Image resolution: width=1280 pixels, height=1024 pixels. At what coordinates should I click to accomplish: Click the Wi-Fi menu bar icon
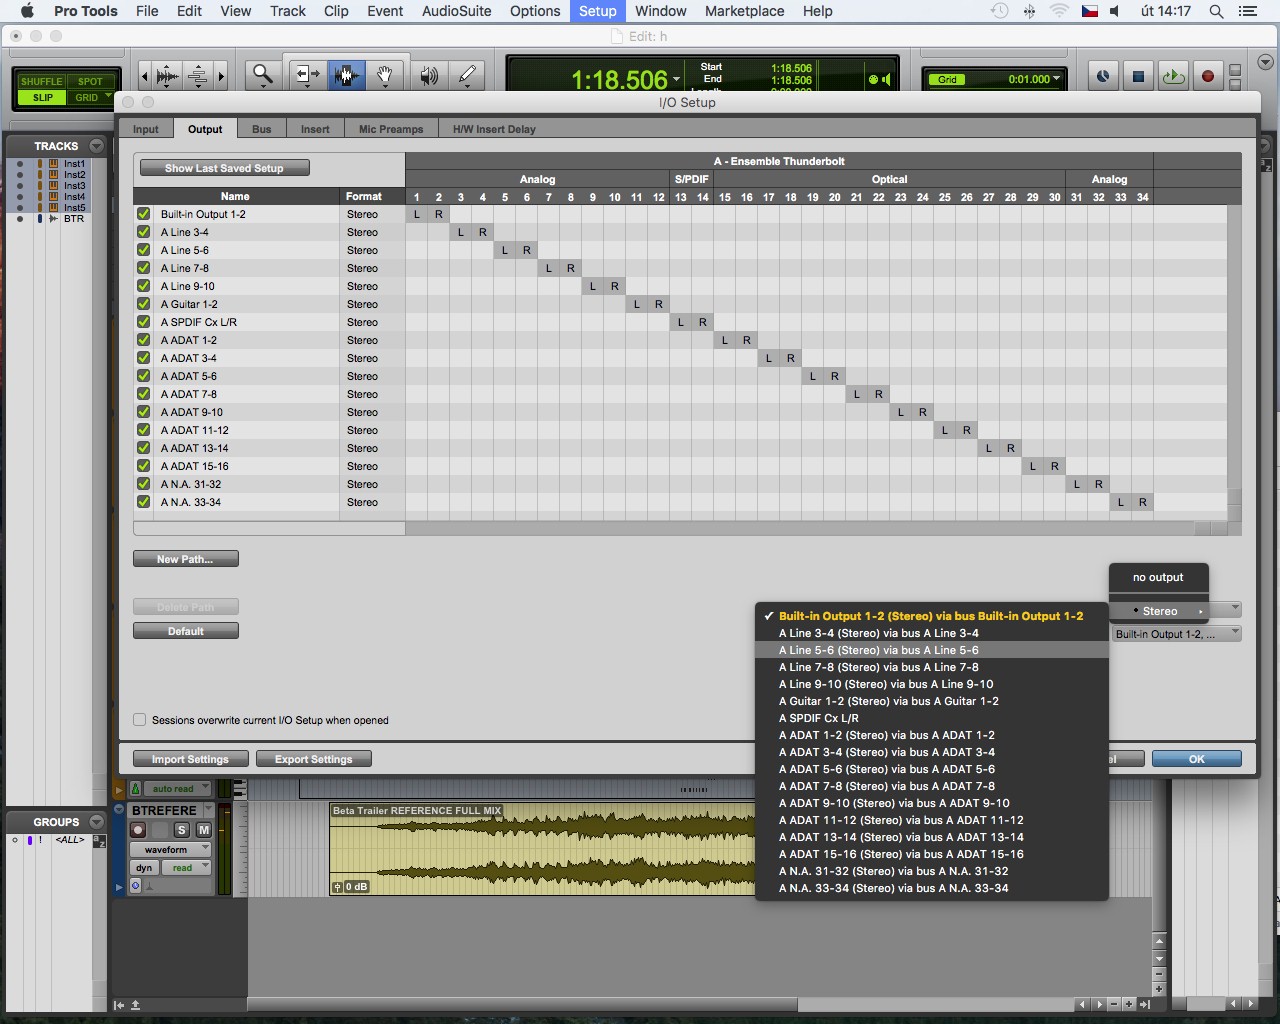point(1059,11)
